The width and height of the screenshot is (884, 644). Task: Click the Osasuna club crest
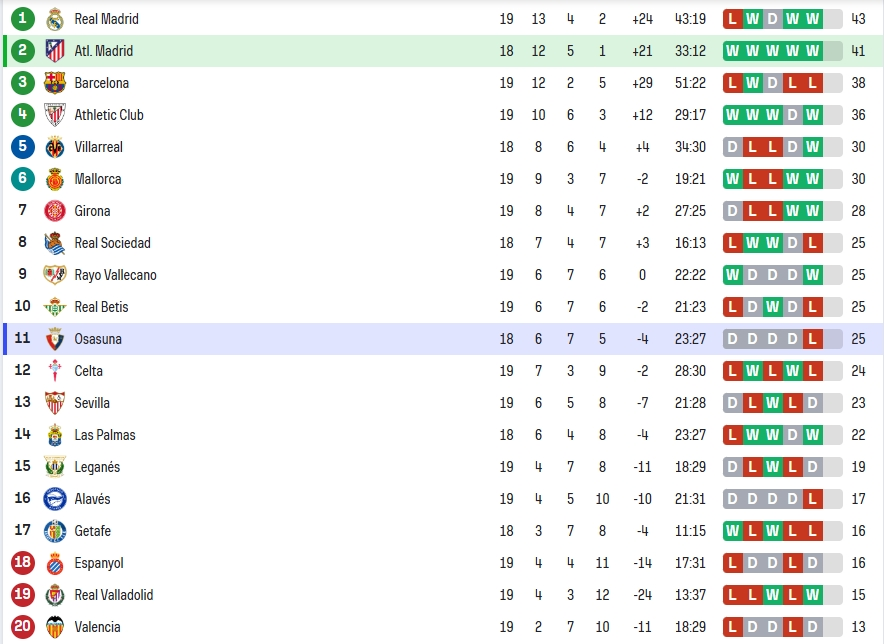coord(55,339)
